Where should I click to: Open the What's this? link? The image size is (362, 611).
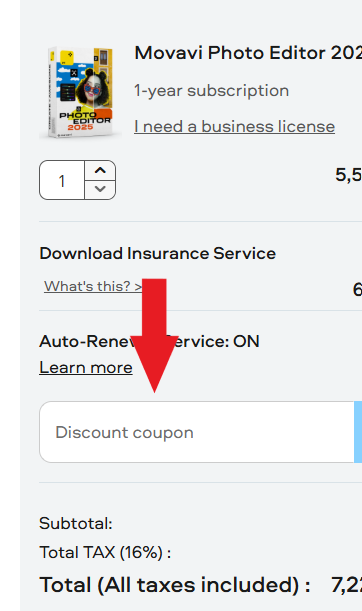coord(93,286)
